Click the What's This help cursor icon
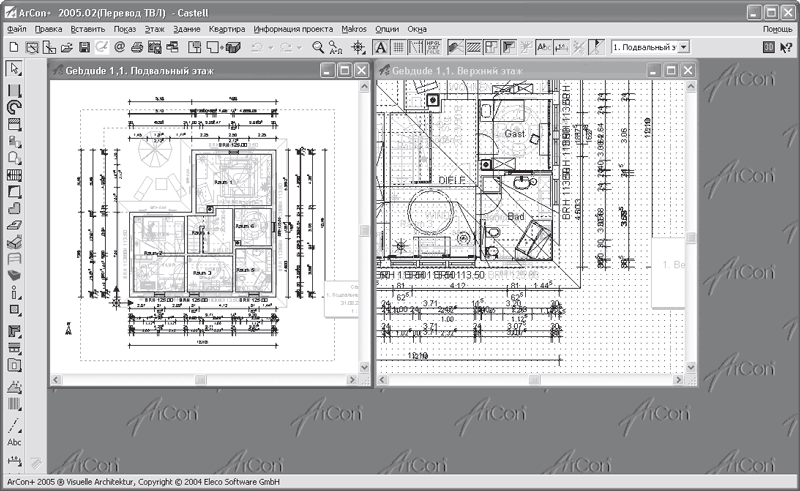The image size is (800, 491). [786, 47]
